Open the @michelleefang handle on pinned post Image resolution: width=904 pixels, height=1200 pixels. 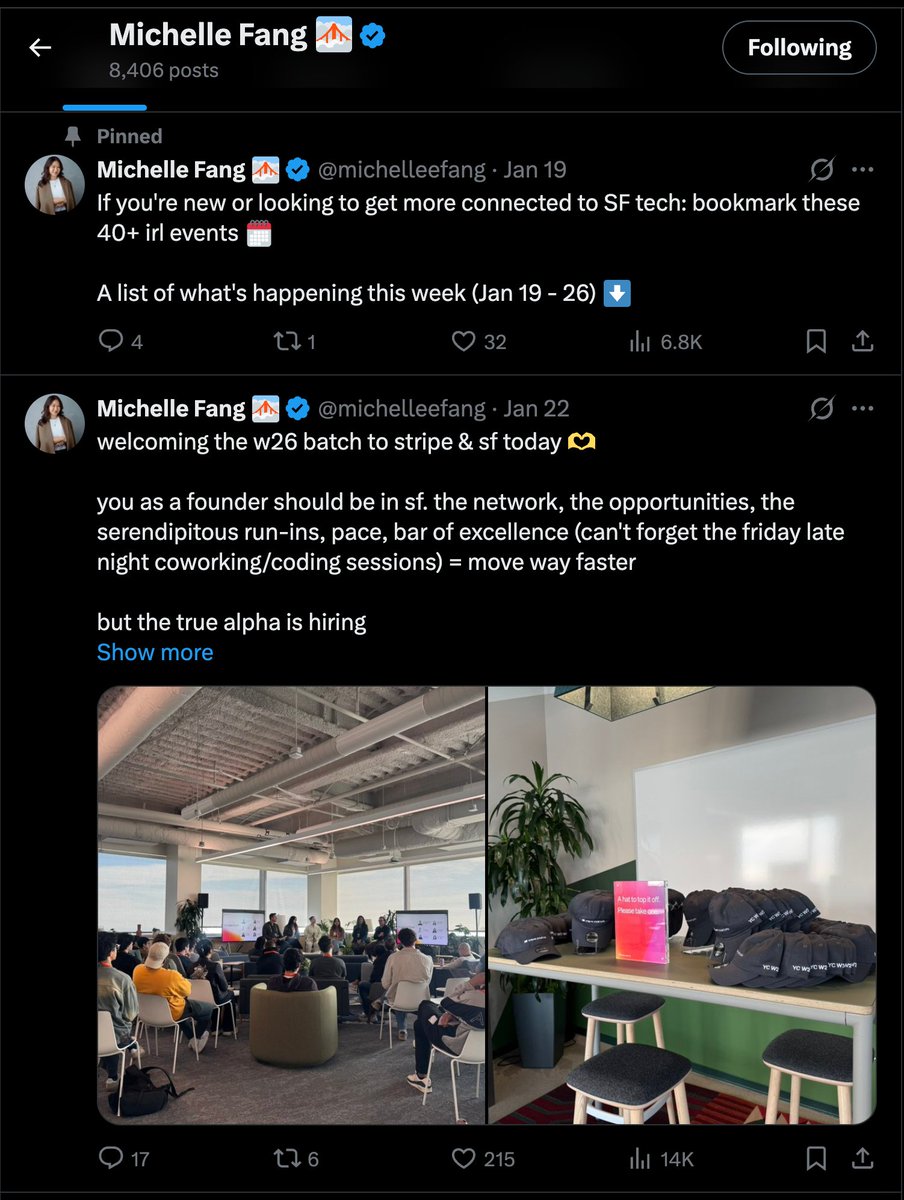tap(401, 170)
